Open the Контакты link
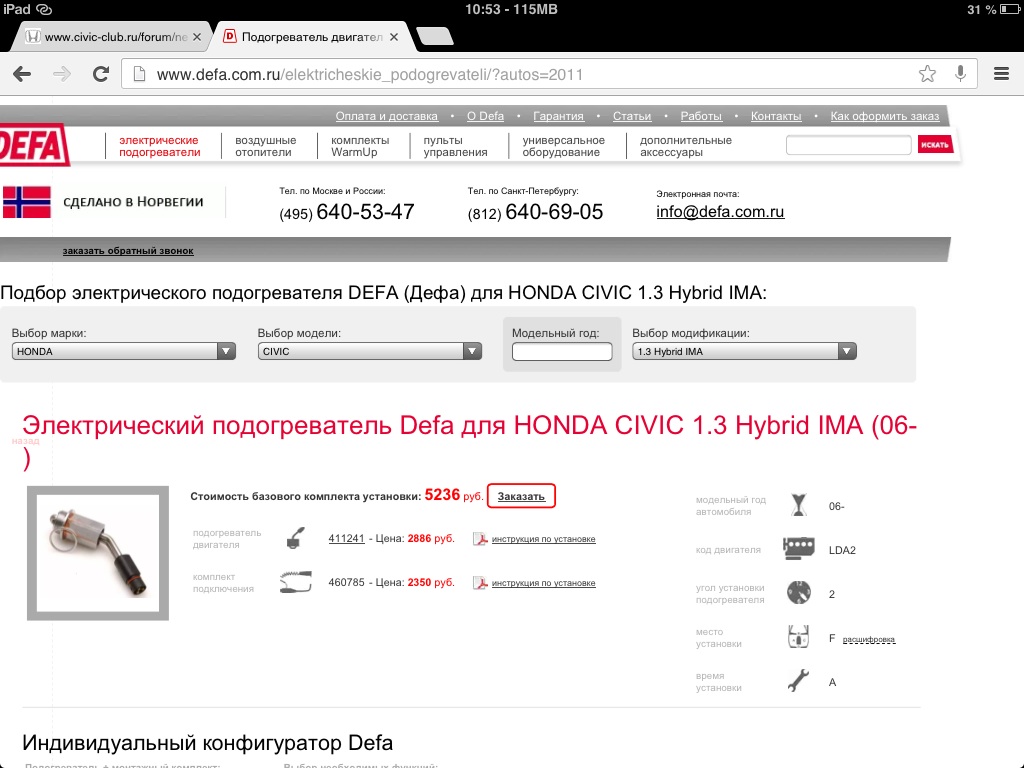 coord(776,116)
